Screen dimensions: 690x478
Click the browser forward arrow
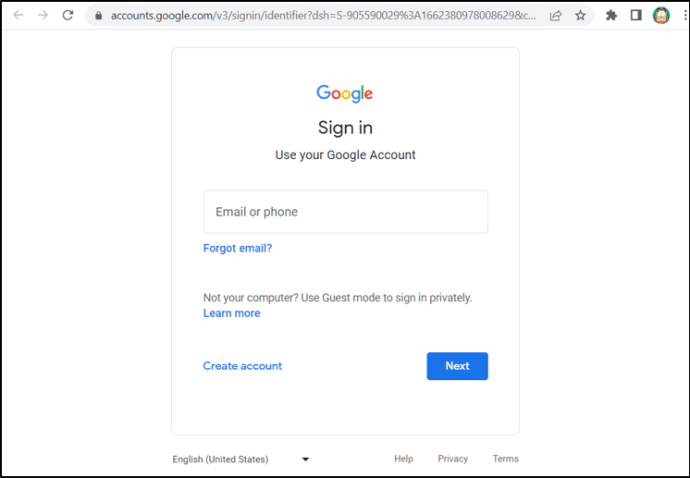(x=43, y=15)
